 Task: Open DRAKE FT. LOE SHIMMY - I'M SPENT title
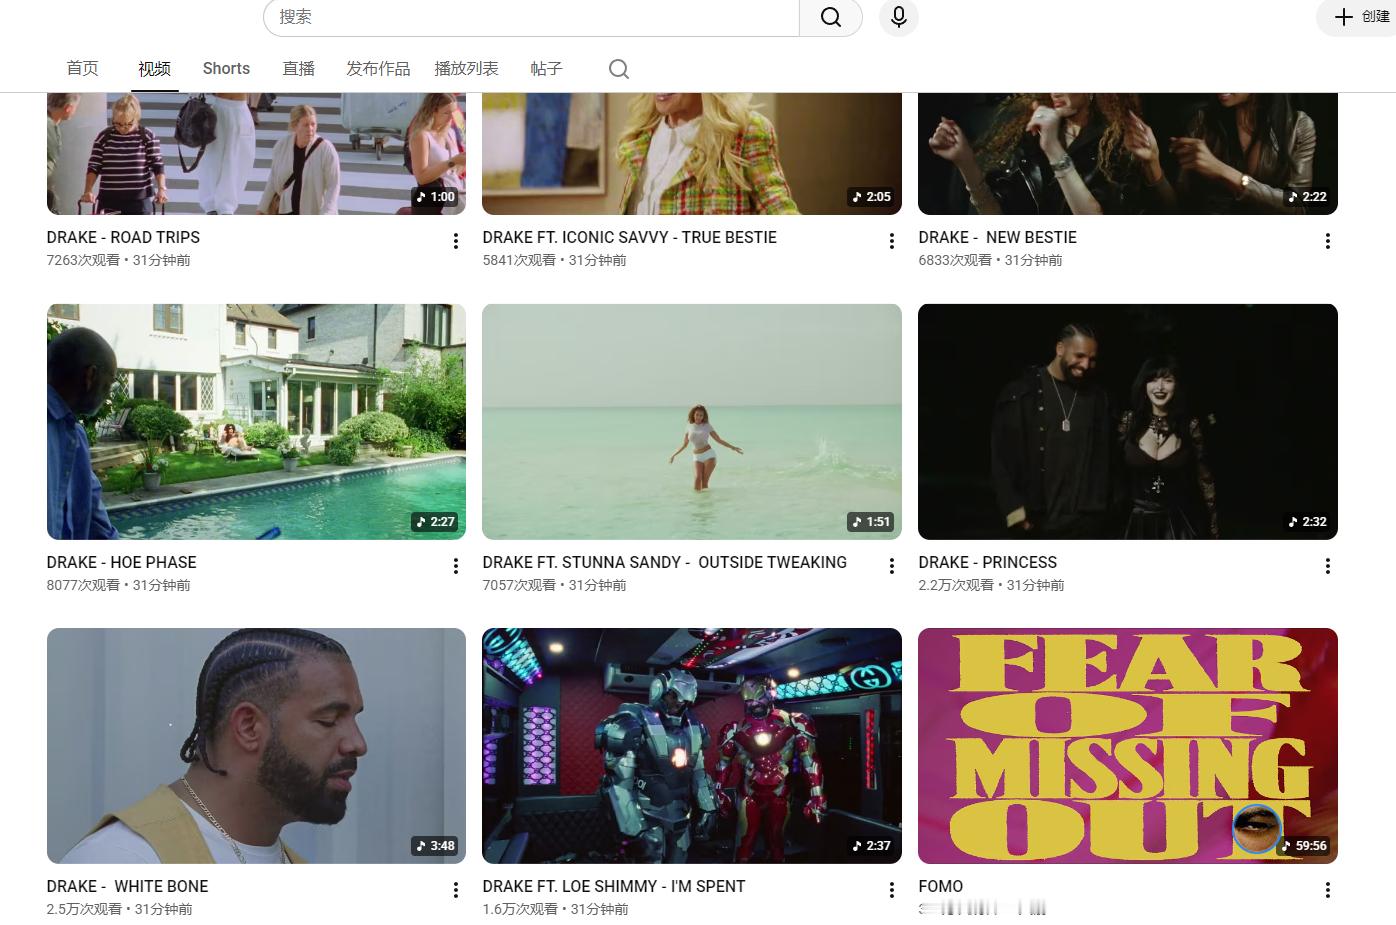[x=613, y=886]
